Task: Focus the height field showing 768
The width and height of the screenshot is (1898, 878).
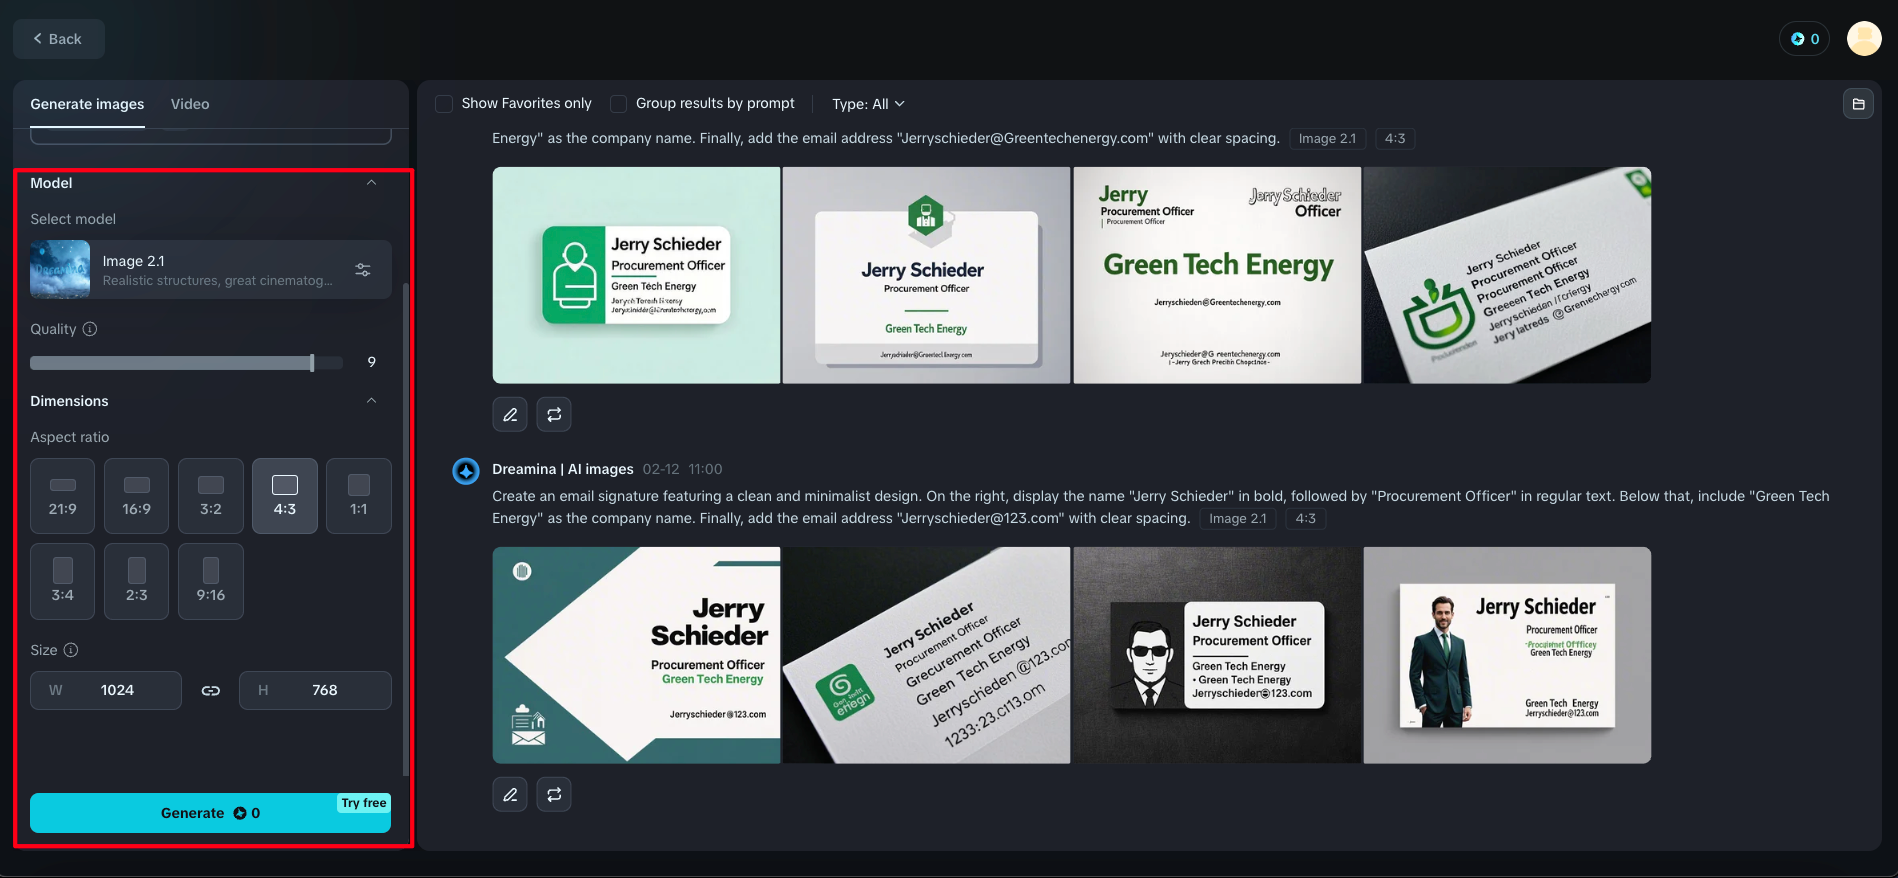Action: (315, 690)
